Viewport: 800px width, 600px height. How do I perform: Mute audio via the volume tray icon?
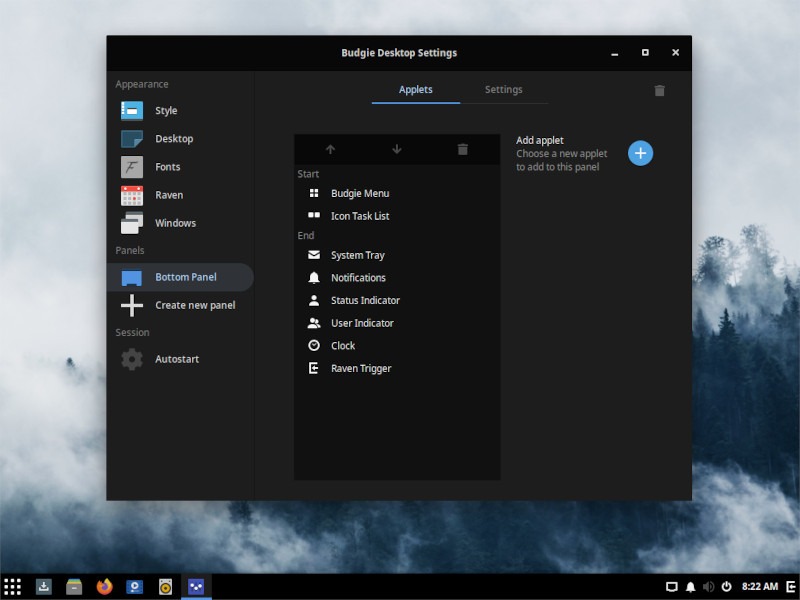[709, 587]
